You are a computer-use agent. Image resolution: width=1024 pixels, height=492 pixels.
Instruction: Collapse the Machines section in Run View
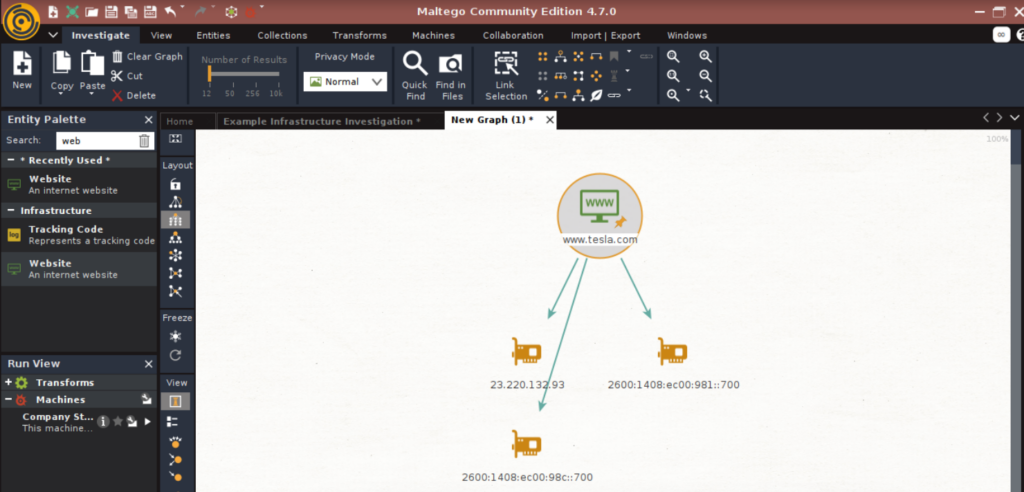[8, 400]
